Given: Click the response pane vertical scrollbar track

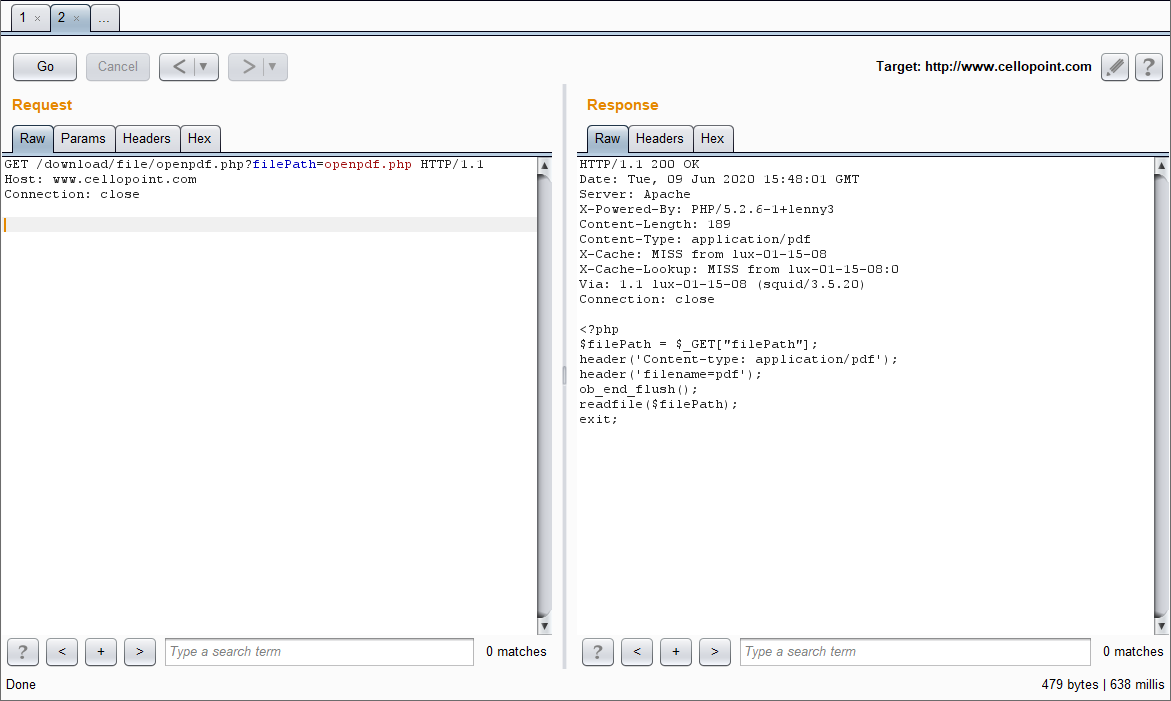Looking at the screenshot, I should tap(1161, 396).
